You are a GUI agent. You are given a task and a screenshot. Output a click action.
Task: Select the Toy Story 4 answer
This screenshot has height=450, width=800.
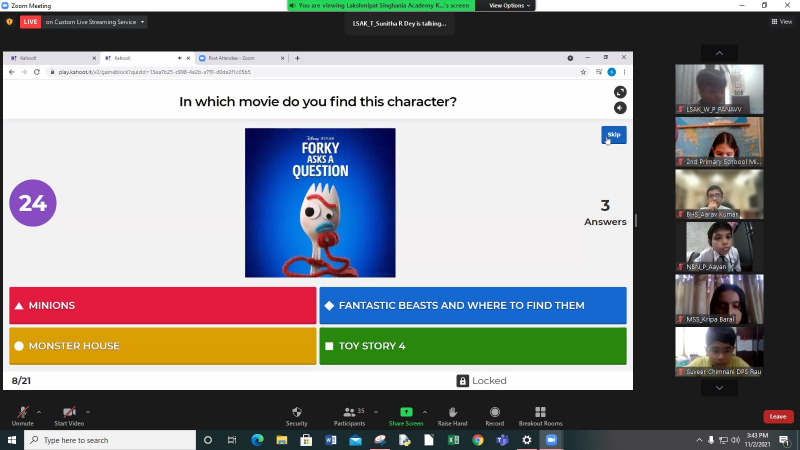point(473,346)
